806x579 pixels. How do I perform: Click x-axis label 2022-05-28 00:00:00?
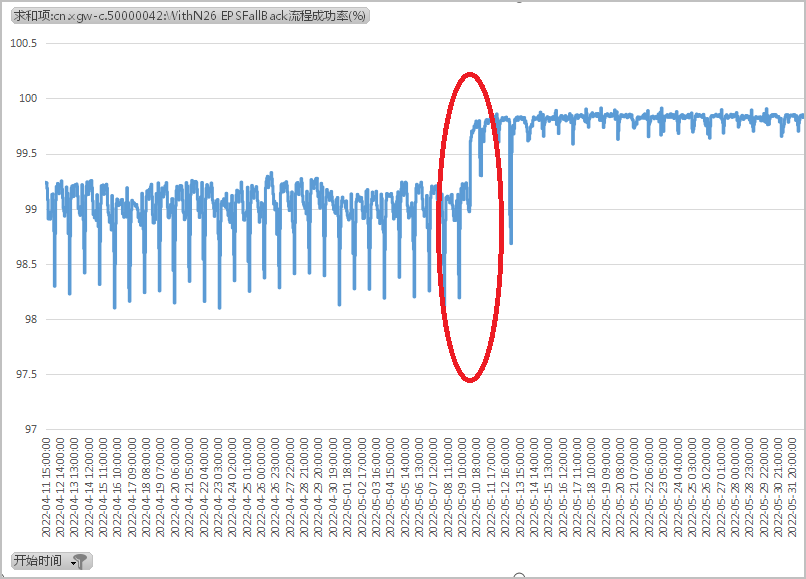(735, 487)
